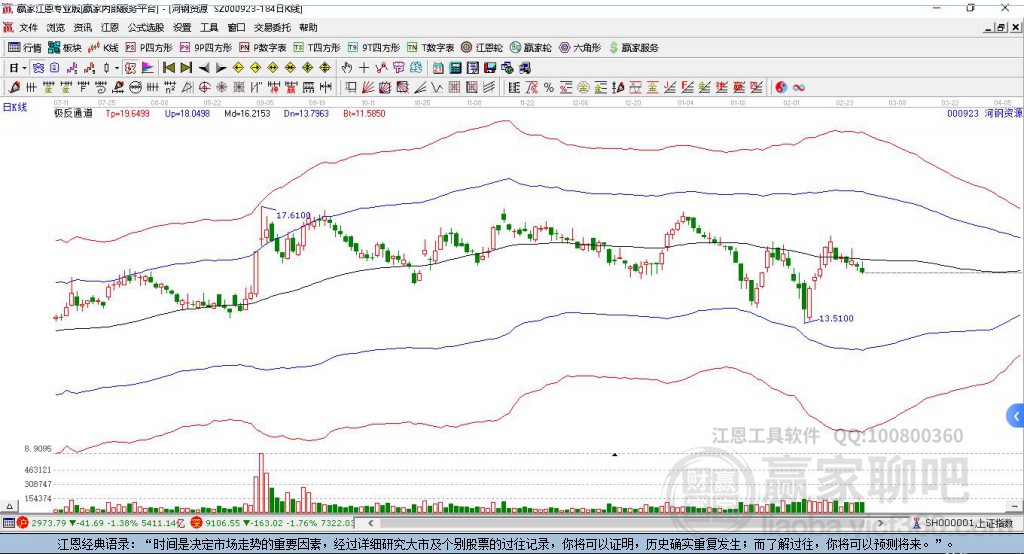
Task: Open 赢家服务 with the dollar icon
Action: (633, 48)
